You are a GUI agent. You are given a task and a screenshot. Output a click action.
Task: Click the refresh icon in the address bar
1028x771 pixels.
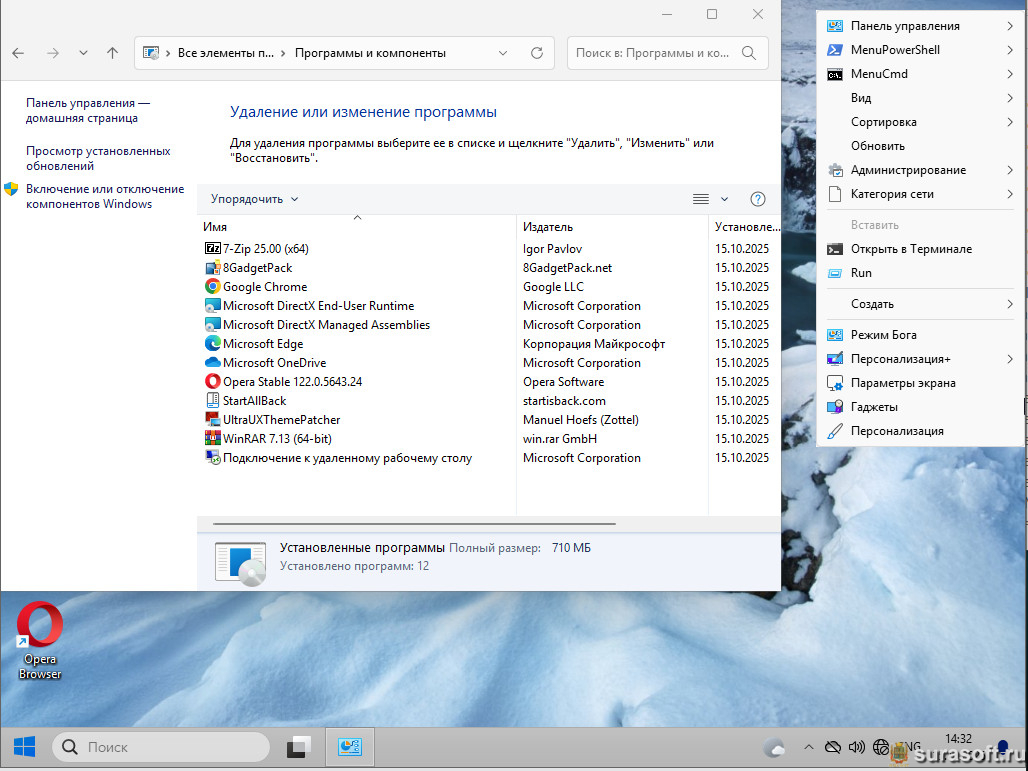[537, 53]
